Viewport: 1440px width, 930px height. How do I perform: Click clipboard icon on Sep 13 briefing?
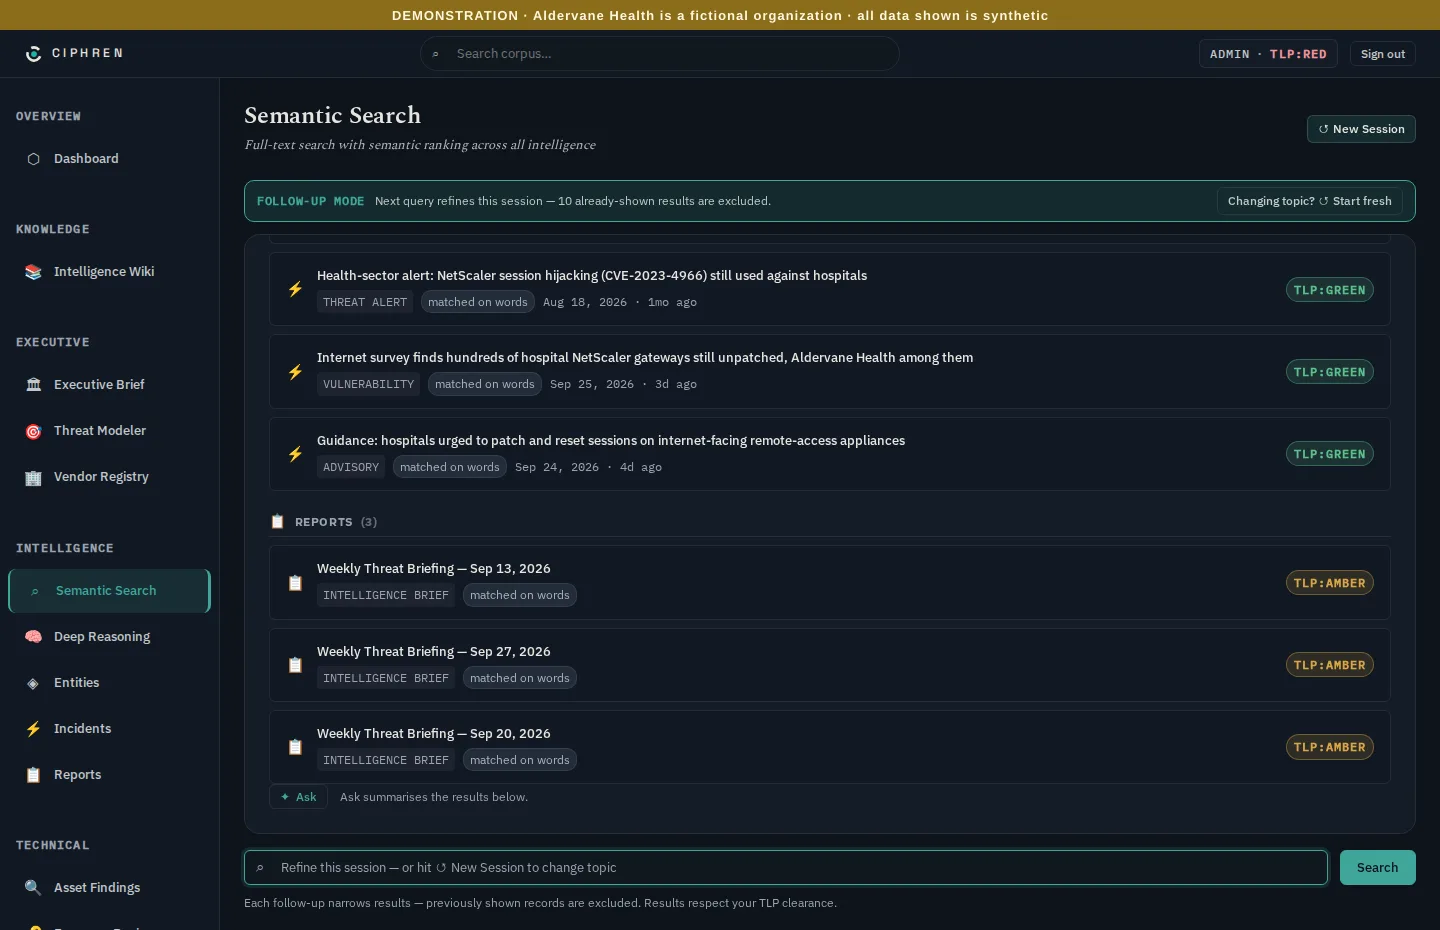click(x=295, y=583)
